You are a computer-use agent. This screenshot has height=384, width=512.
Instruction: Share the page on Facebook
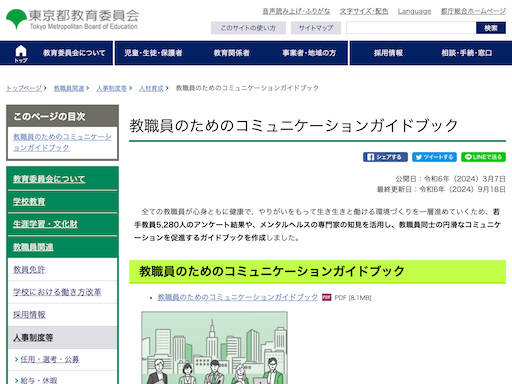(385, 157)
